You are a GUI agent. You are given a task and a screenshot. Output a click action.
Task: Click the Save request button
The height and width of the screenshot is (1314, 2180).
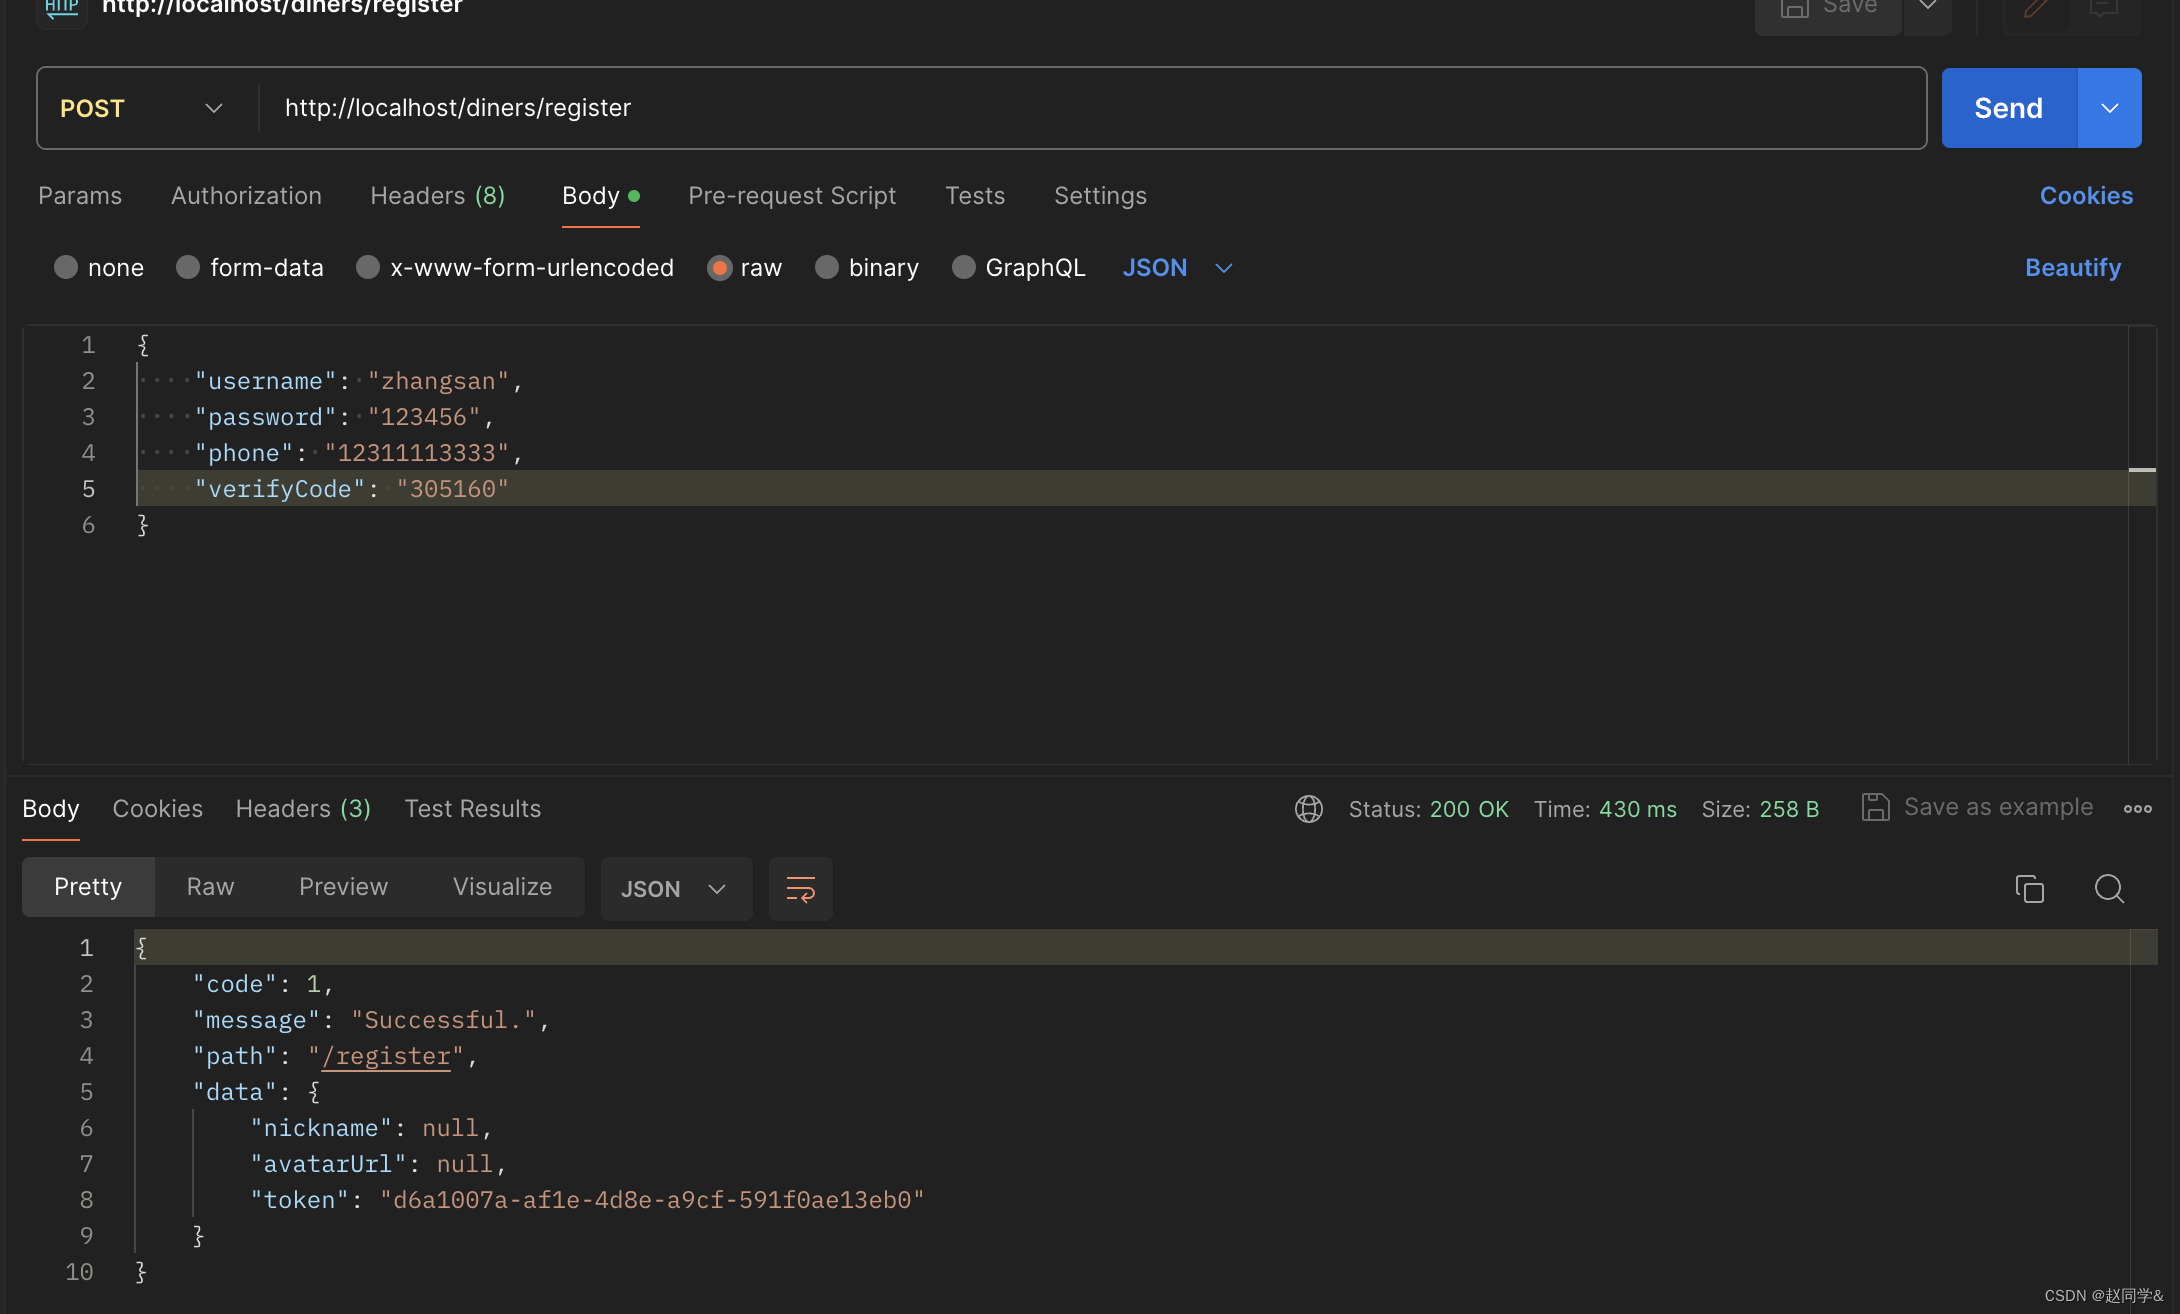[1828, 10]
